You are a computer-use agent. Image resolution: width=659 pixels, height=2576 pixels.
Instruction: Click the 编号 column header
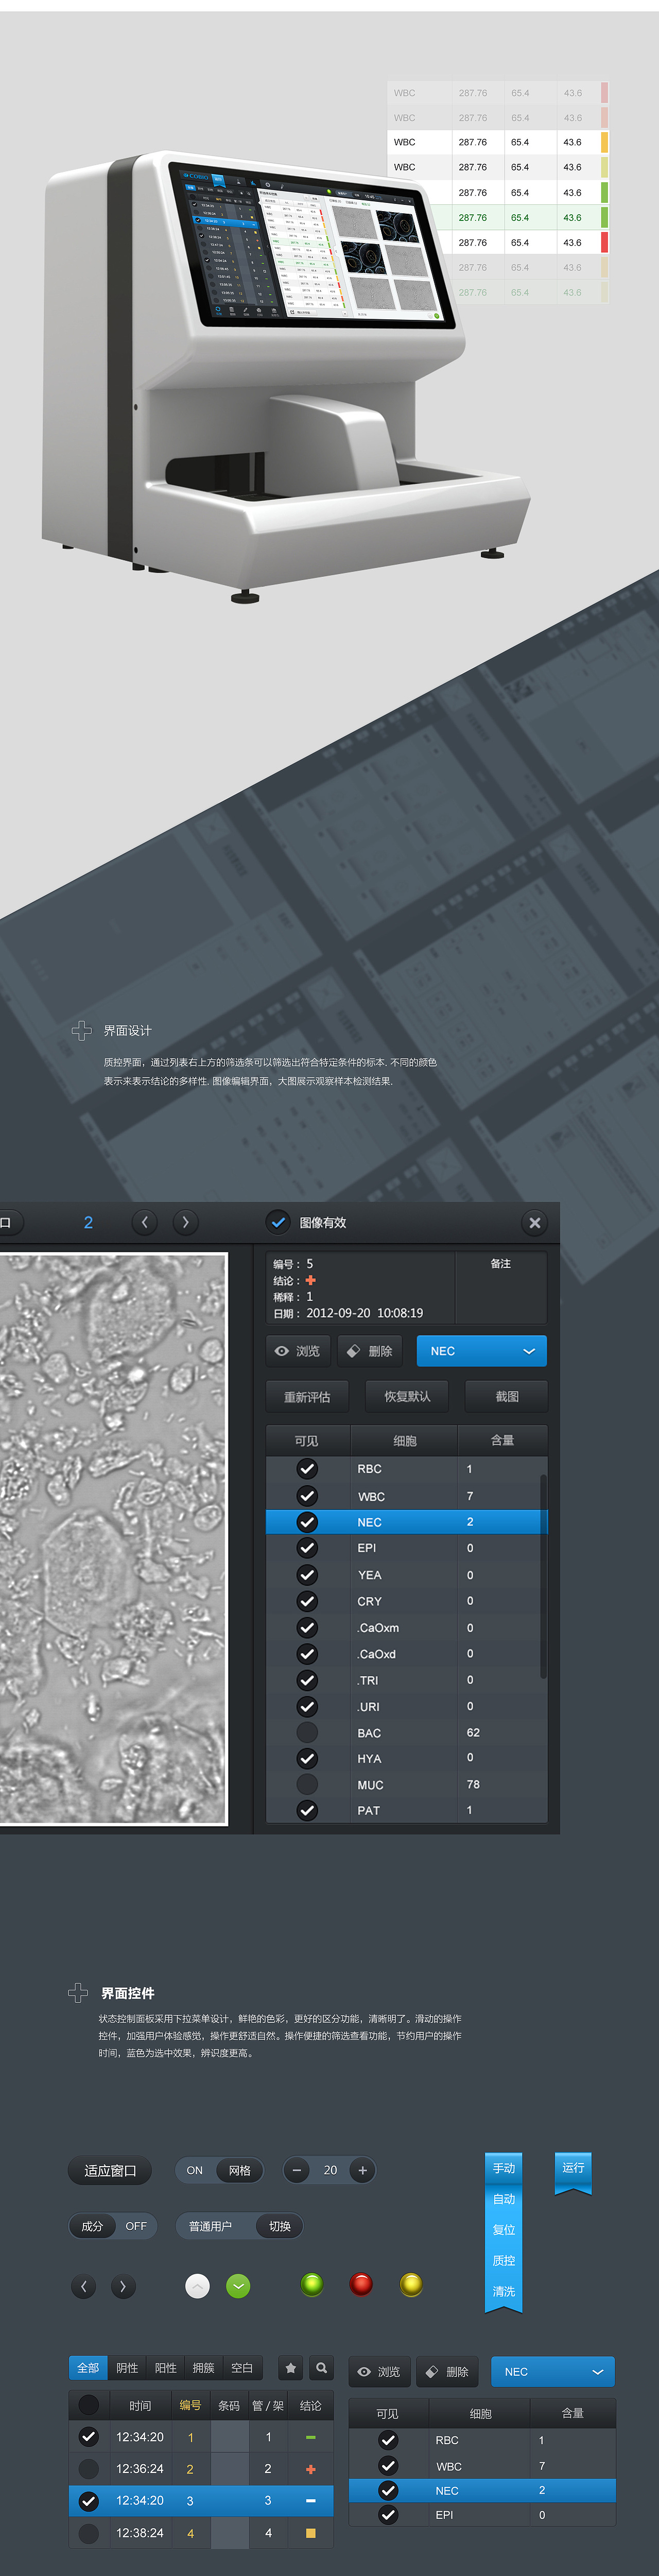190,2405
